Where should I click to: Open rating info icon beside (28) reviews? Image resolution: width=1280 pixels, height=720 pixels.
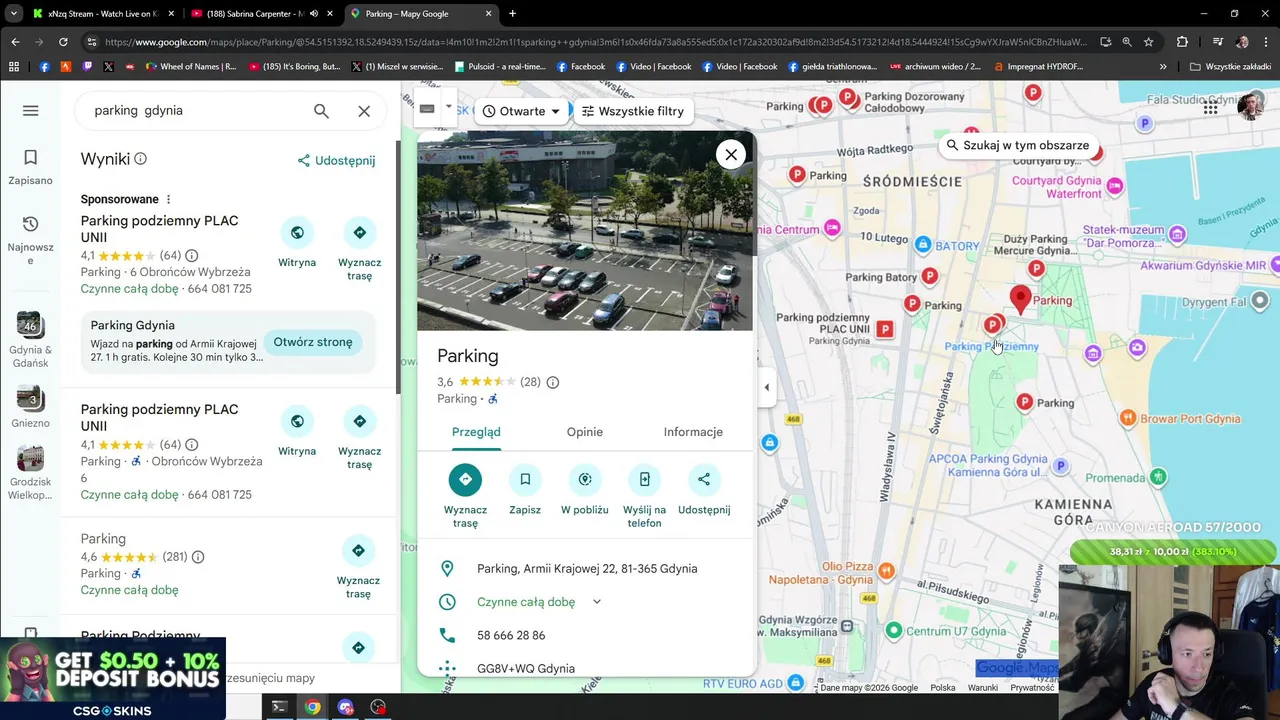pos(552,382)
